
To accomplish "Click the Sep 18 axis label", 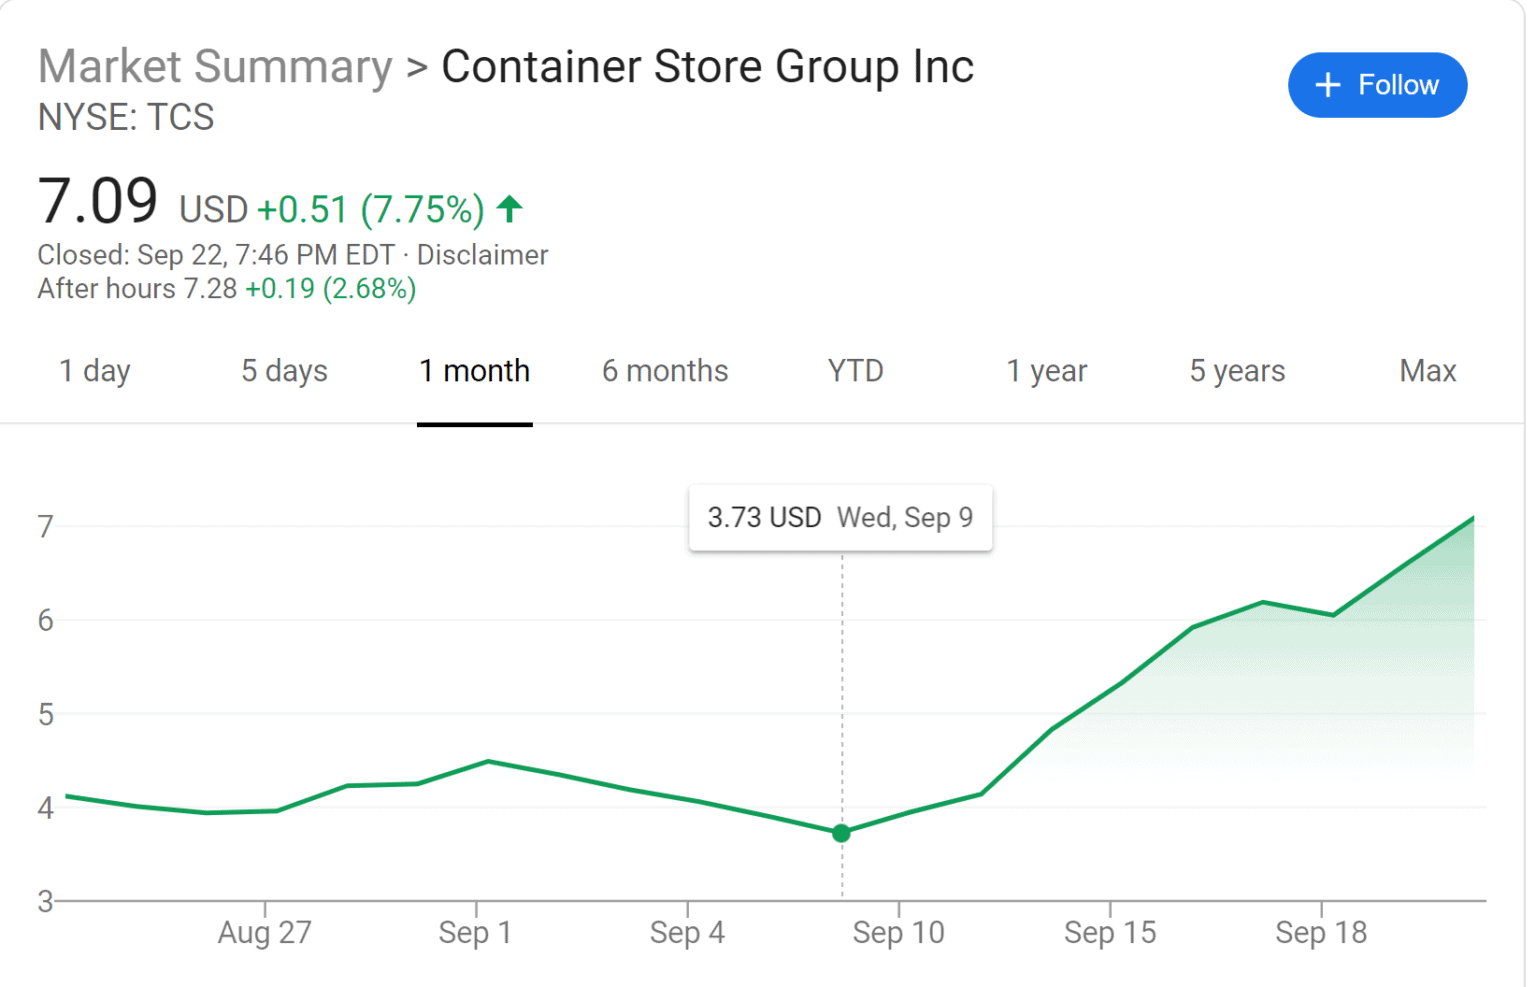I will coord(1321,932).
